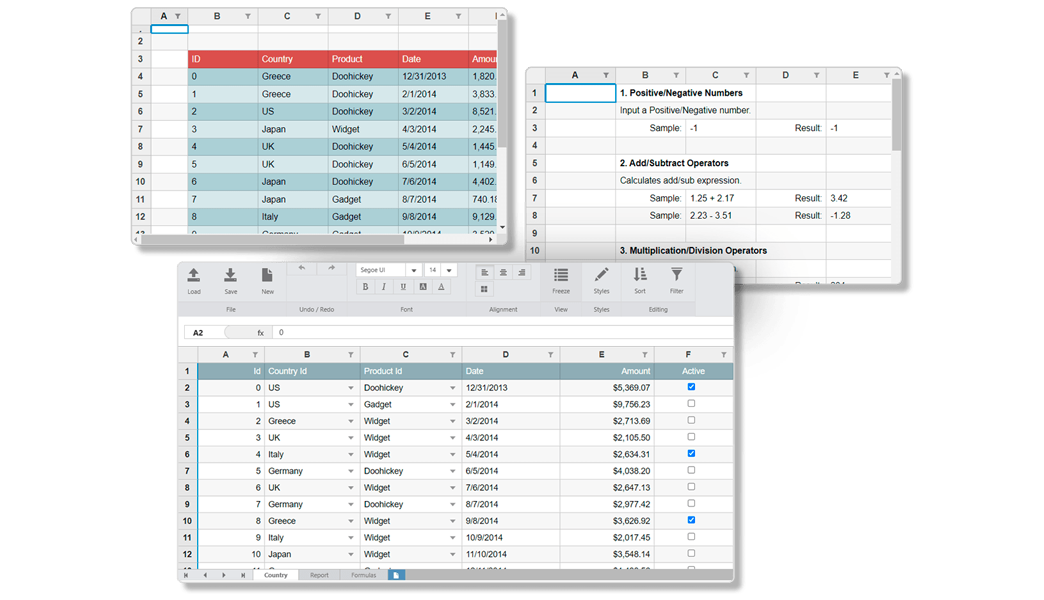Select the "1.25 + 2.17" sample cell
This screenshot has width=1044, height=600.
pos(720,198)
